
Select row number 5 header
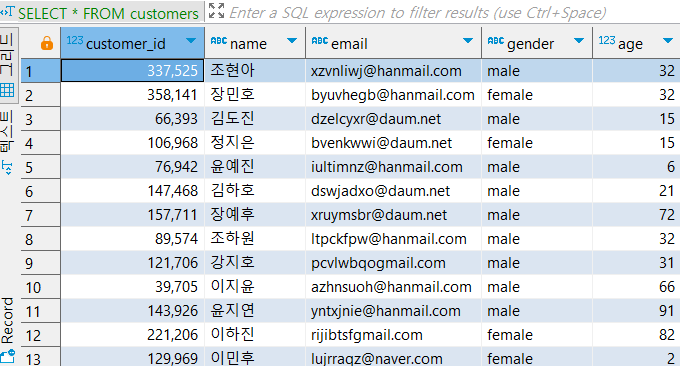click(41, 167)
